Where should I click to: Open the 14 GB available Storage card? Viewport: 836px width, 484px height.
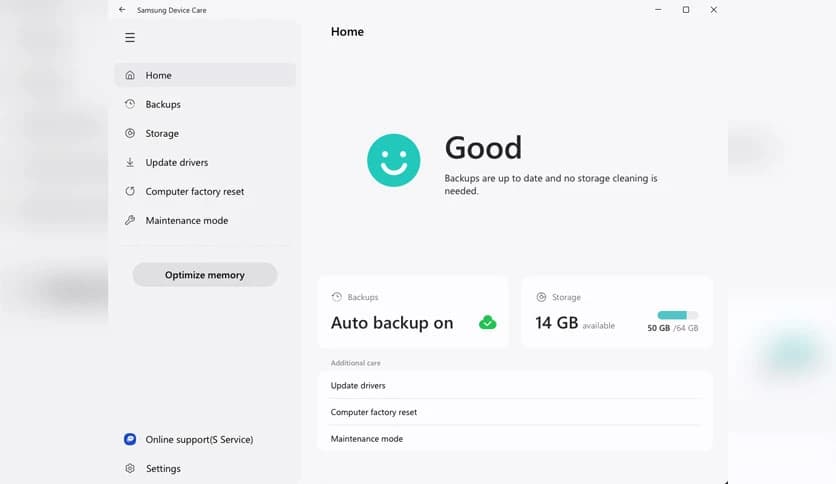617,312
